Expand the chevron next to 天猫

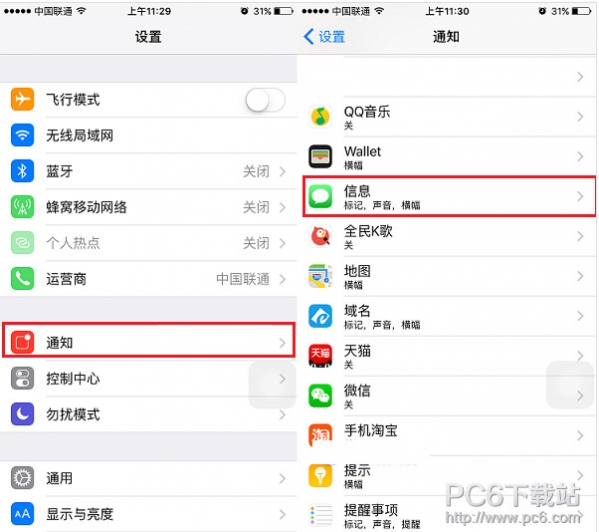tap(580, 356)
